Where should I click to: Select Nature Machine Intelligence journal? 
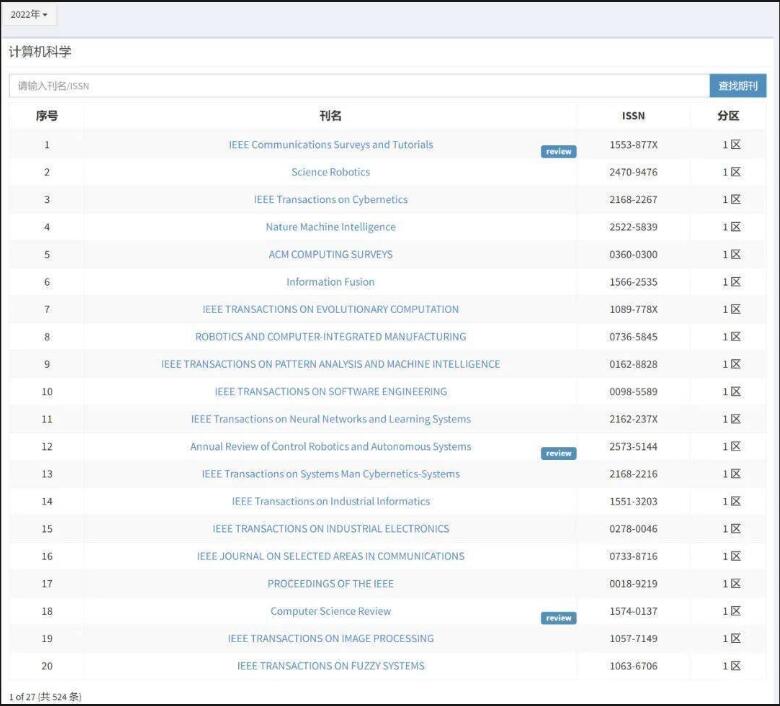(330, 227)
